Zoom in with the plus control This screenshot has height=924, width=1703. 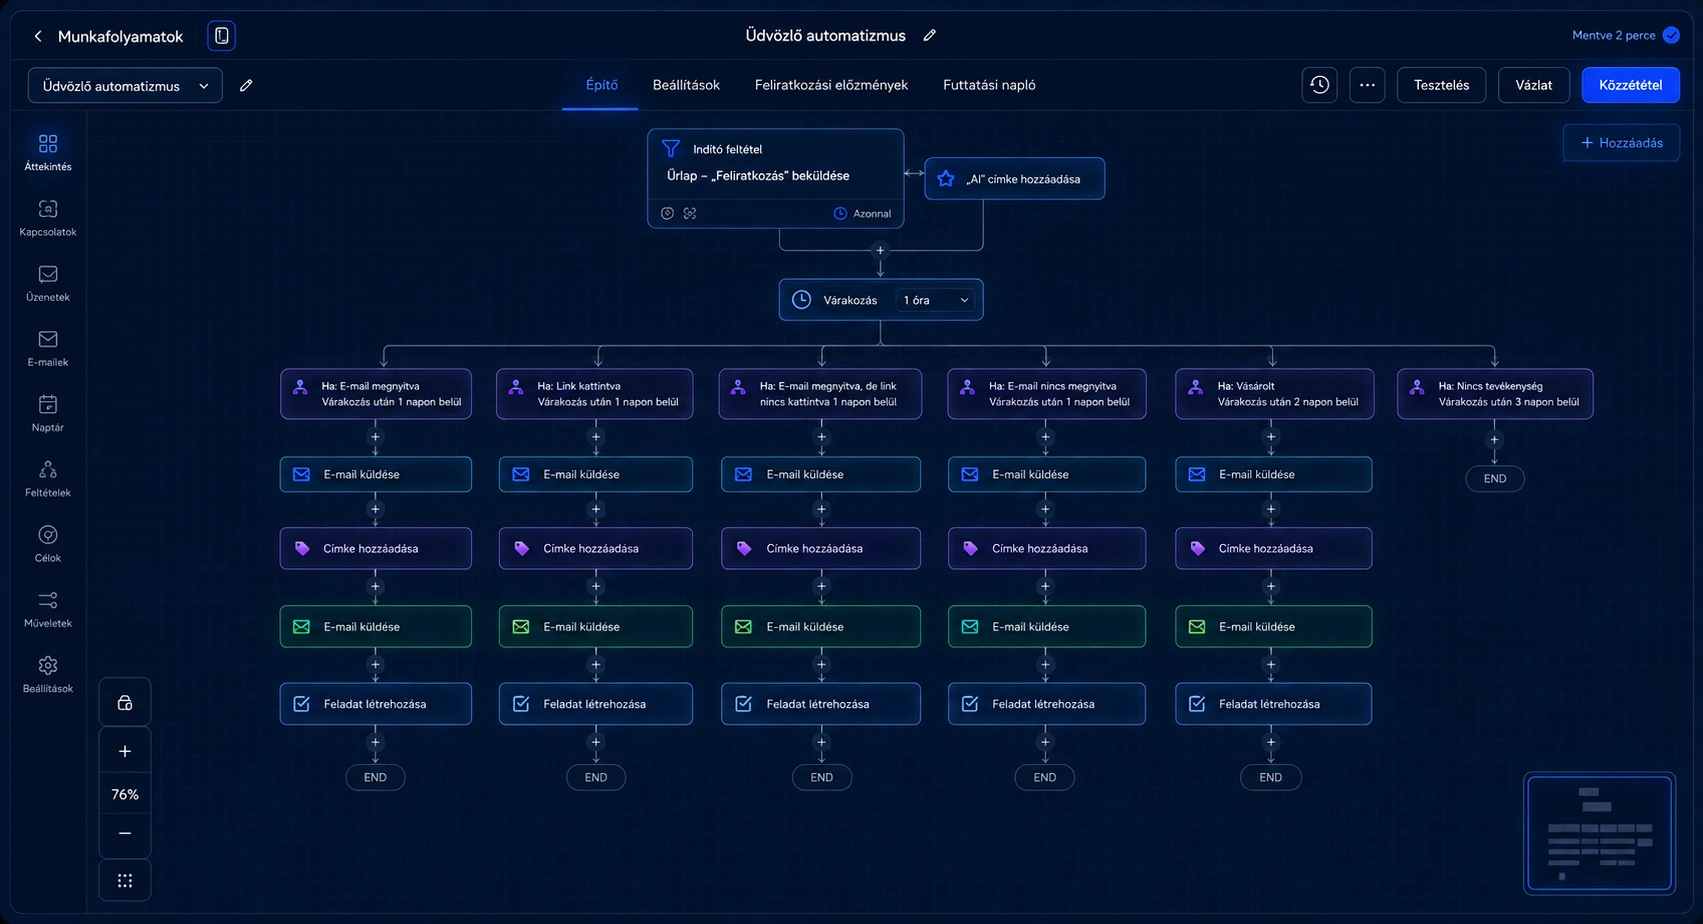(125, 751)
